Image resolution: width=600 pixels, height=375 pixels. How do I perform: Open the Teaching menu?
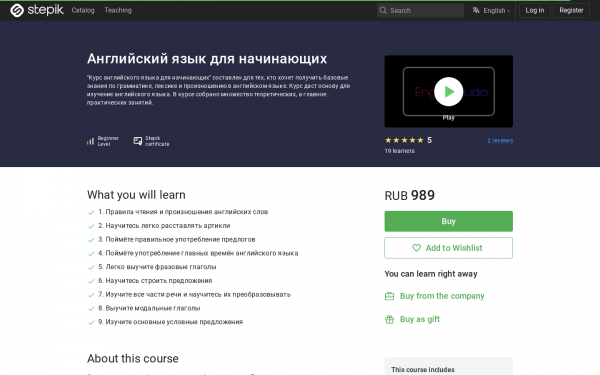pyautogui.click(x=118, y=10)
